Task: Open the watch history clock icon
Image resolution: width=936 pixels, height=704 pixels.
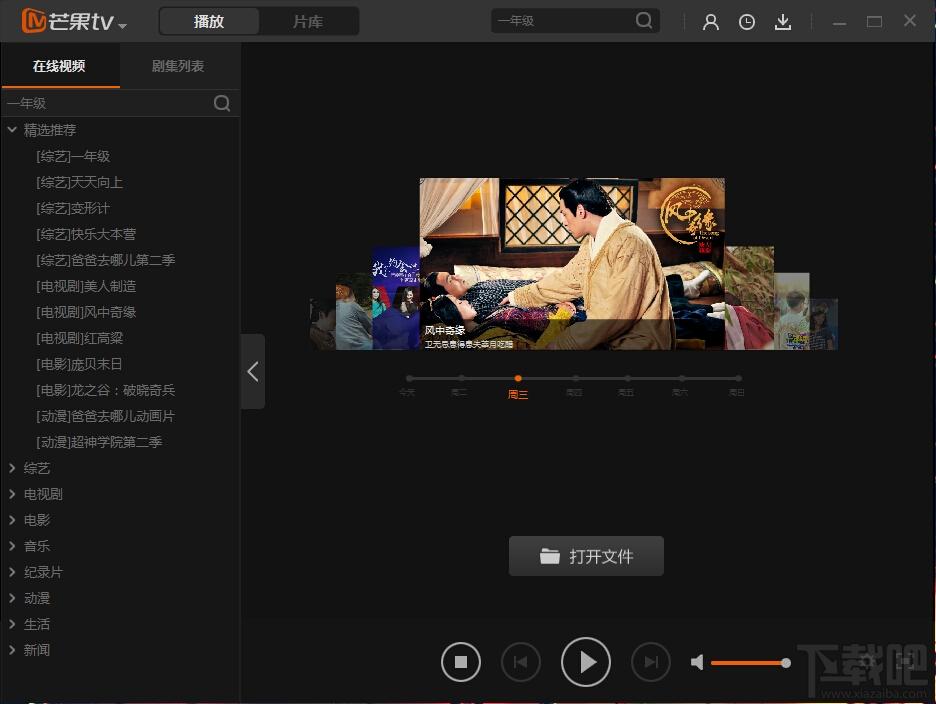Action: coord(747,22)
